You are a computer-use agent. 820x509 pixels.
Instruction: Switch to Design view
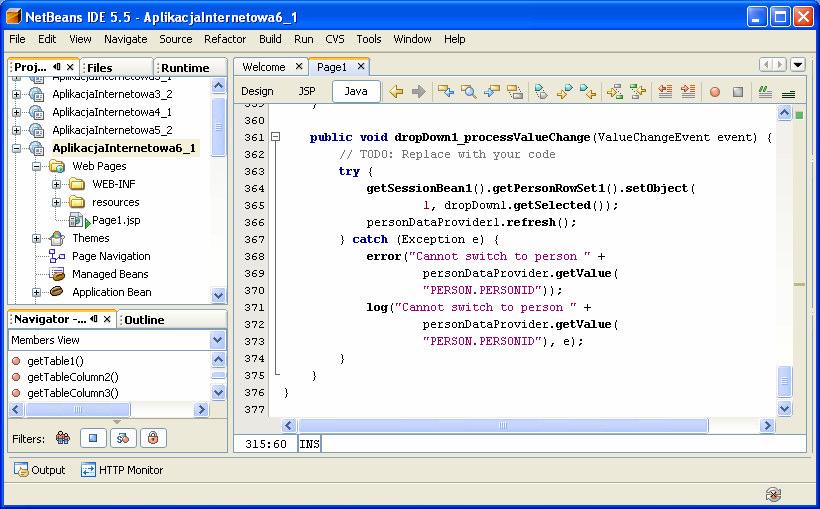pyautogui.click(x=257, y=91)
